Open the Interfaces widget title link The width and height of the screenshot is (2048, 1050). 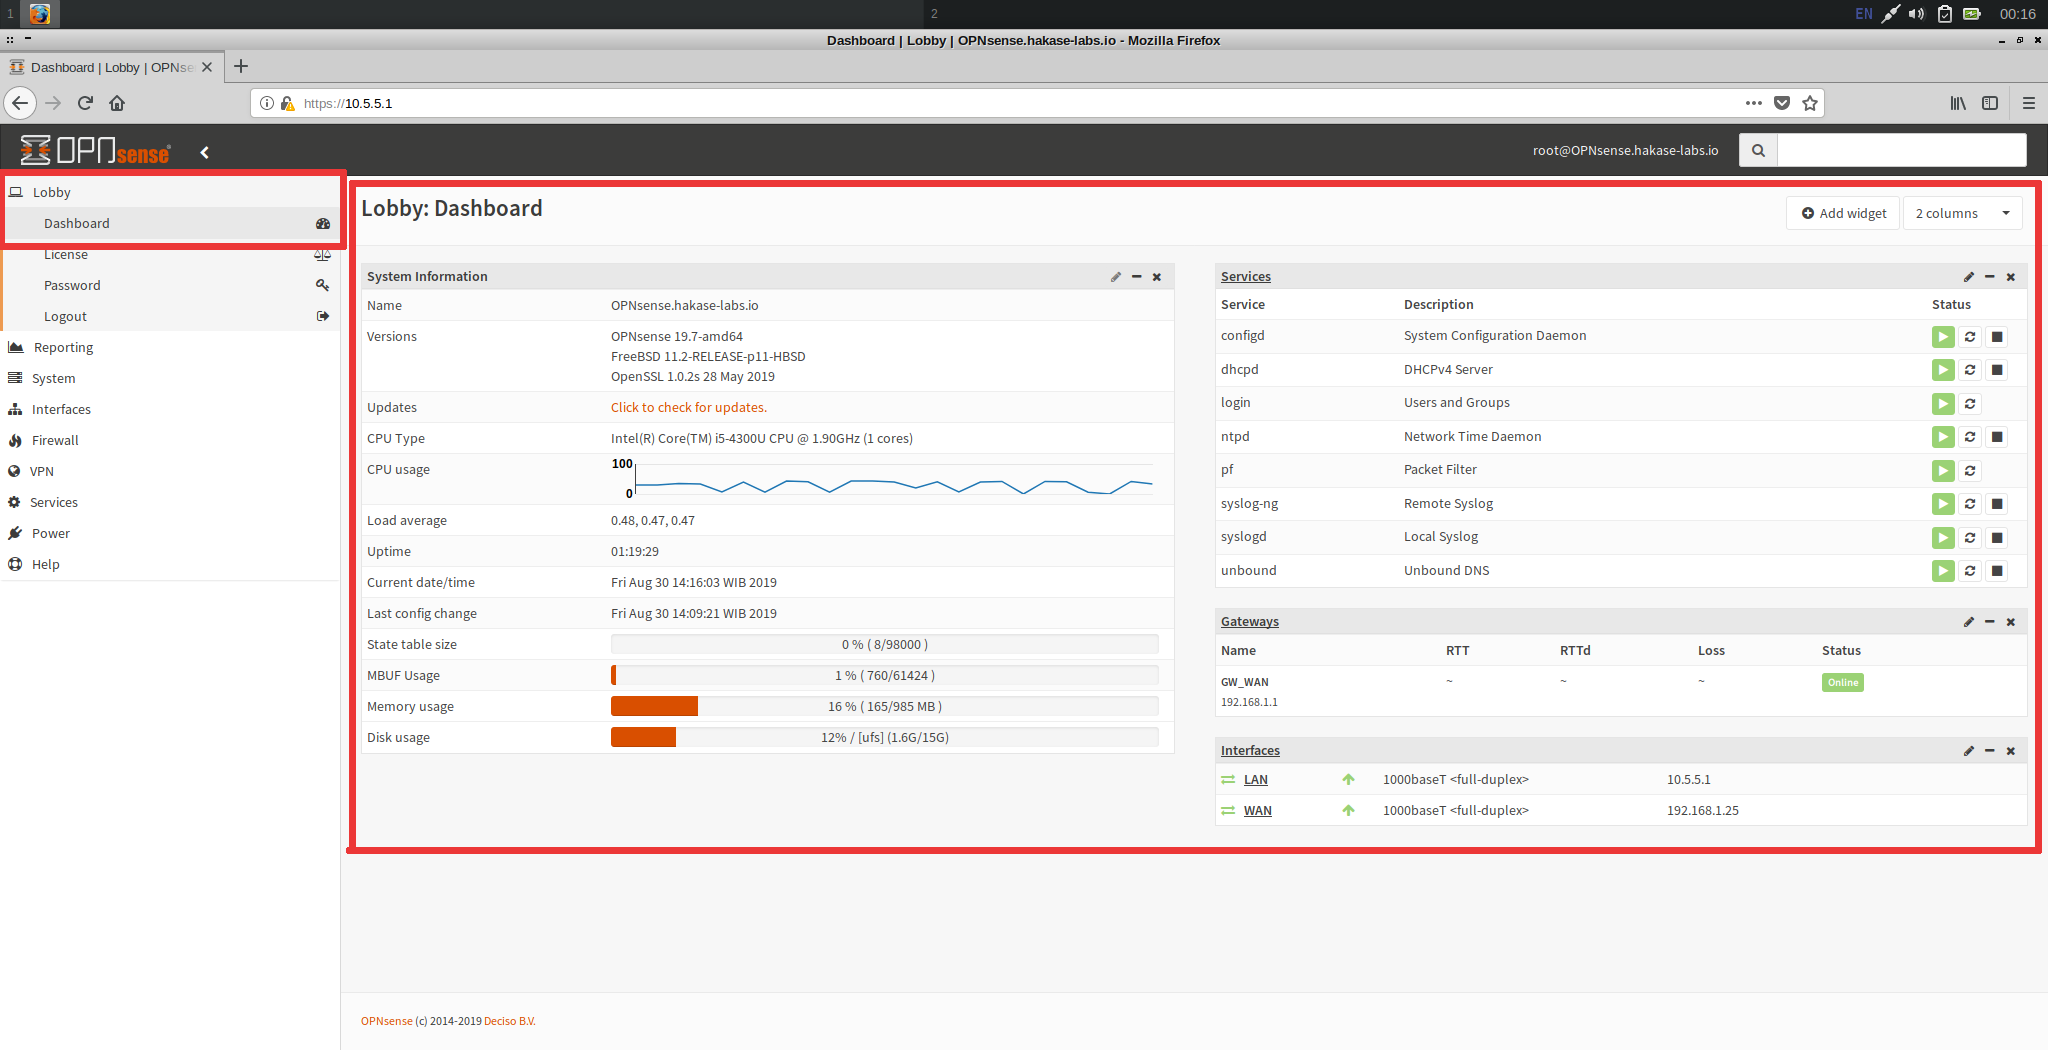click(1249, 751)
